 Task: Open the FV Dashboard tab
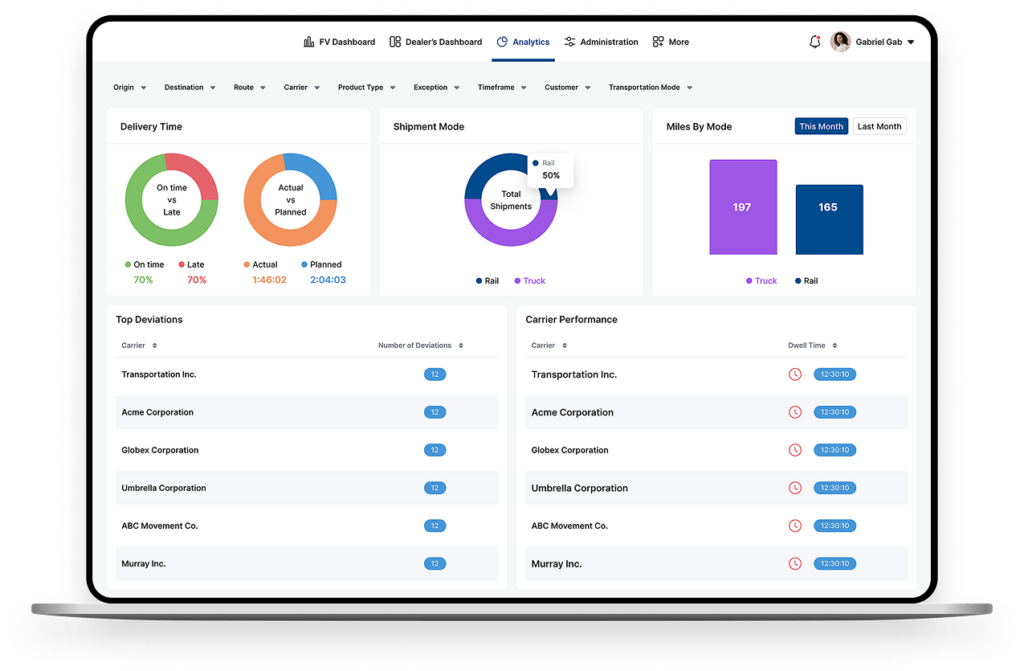[x=340, y=42]
